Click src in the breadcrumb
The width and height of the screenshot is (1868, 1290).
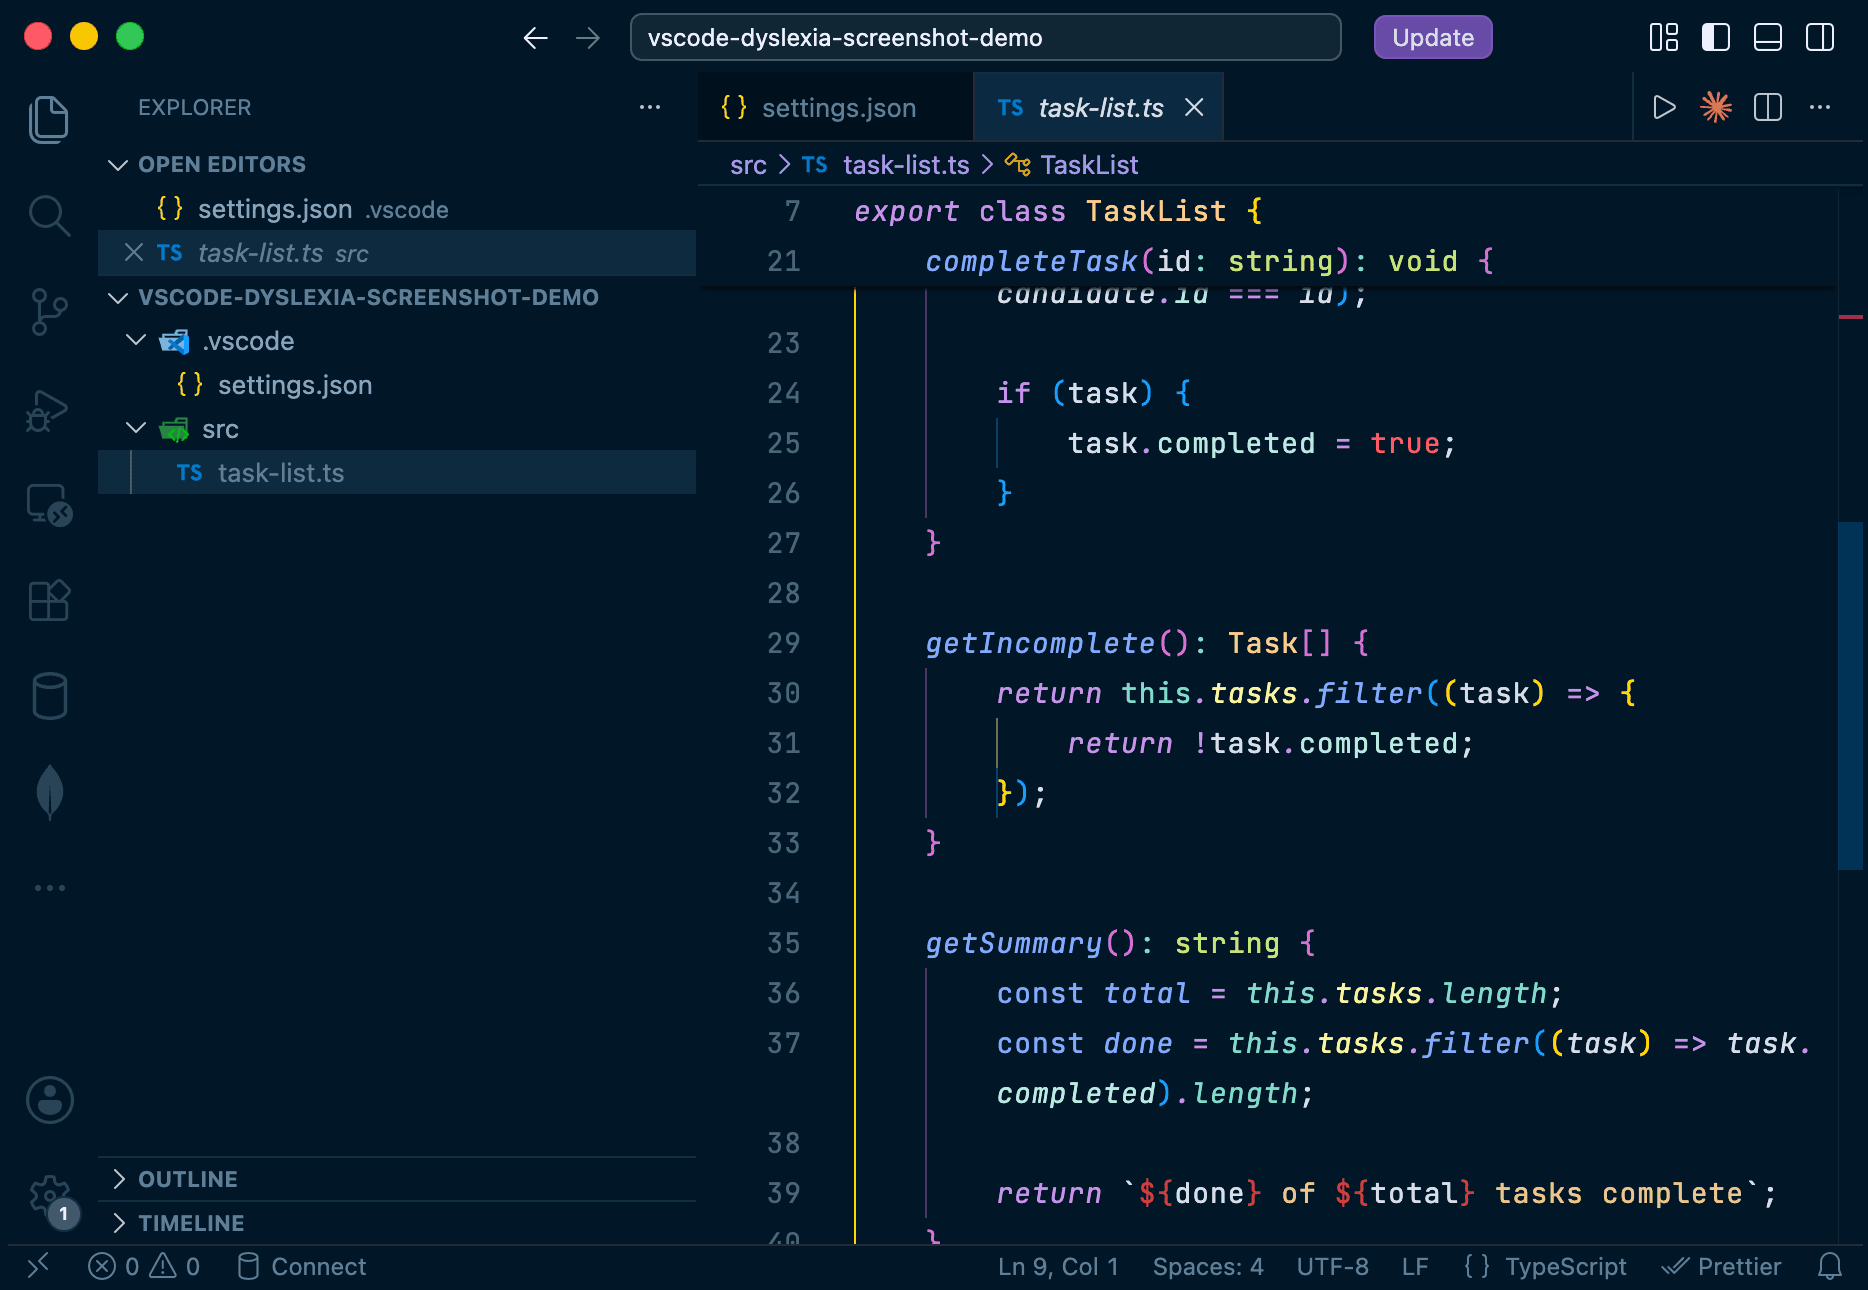pos(748,165)
